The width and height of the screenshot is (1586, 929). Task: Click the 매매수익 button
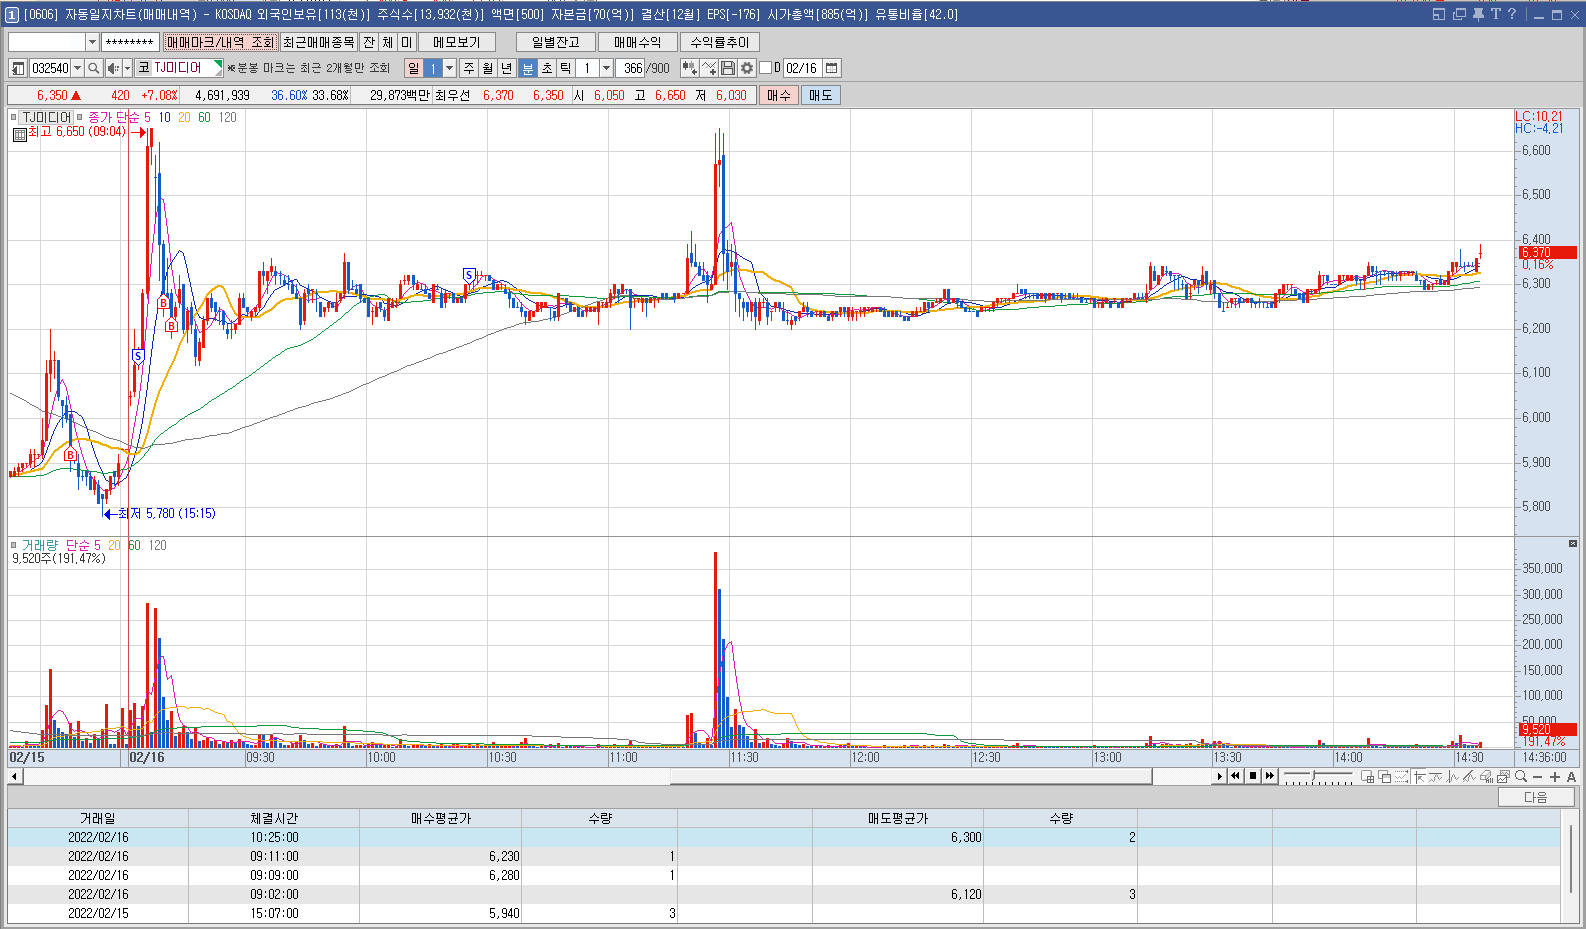[x=638, y=42]
